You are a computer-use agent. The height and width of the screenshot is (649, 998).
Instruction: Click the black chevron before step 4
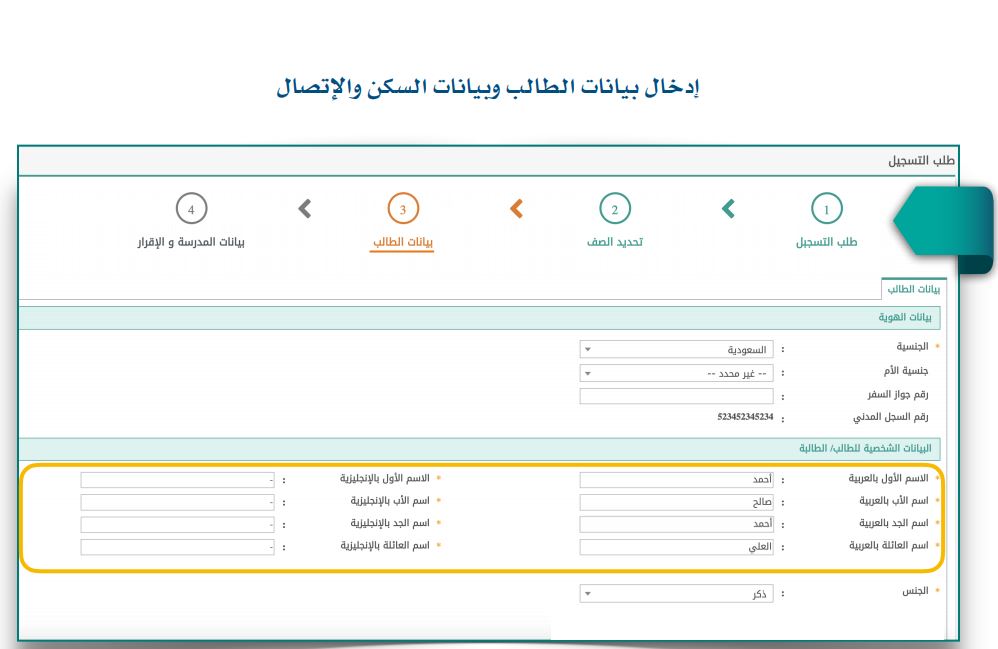point(305,208)
